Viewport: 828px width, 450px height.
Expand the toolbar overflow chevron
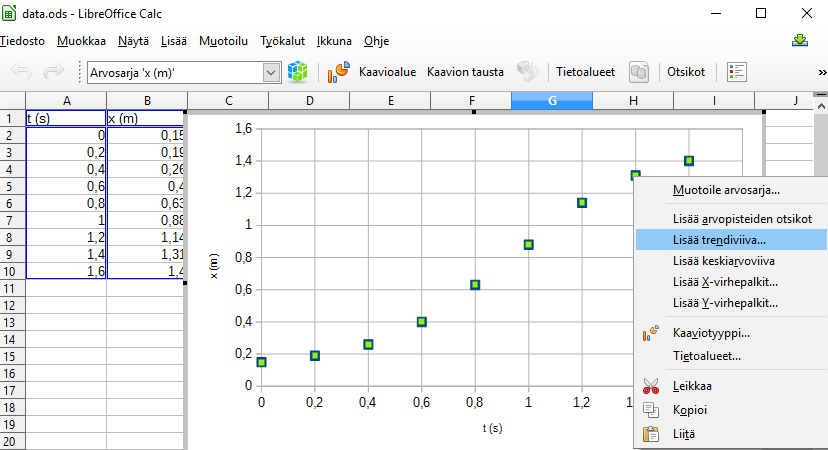[x=821, y=72]
